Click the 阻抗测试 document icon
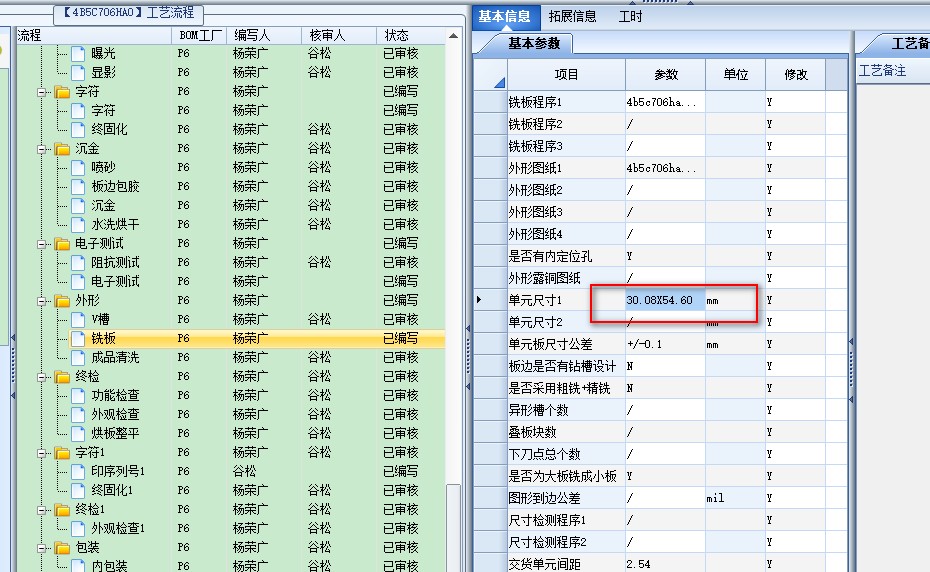Viewport: 930px width, 572px height. coord(78,262)
